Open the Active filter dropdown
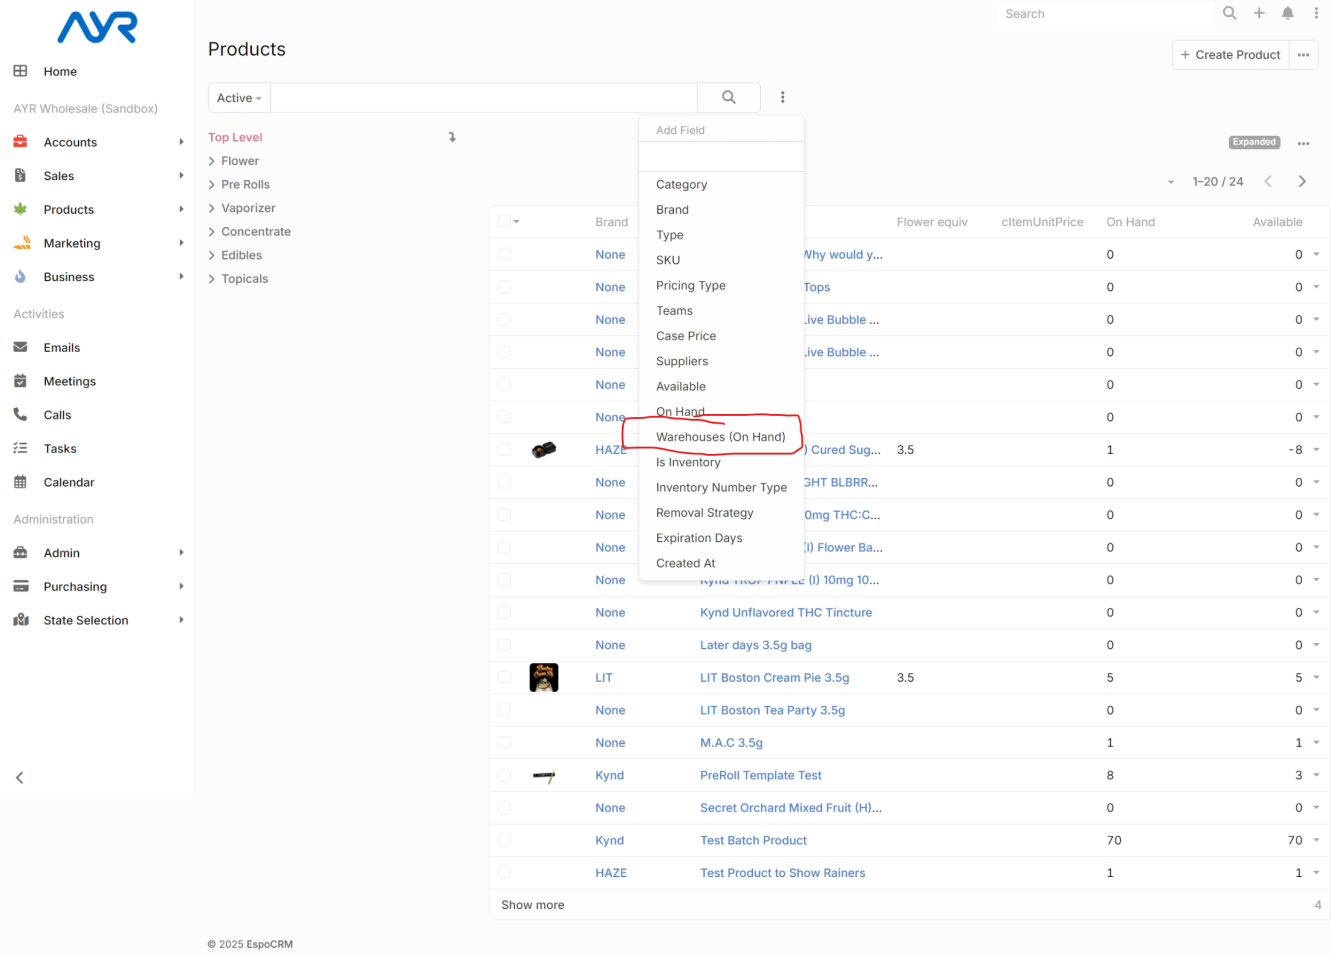 pyautogui.click(x=239, y=98)
